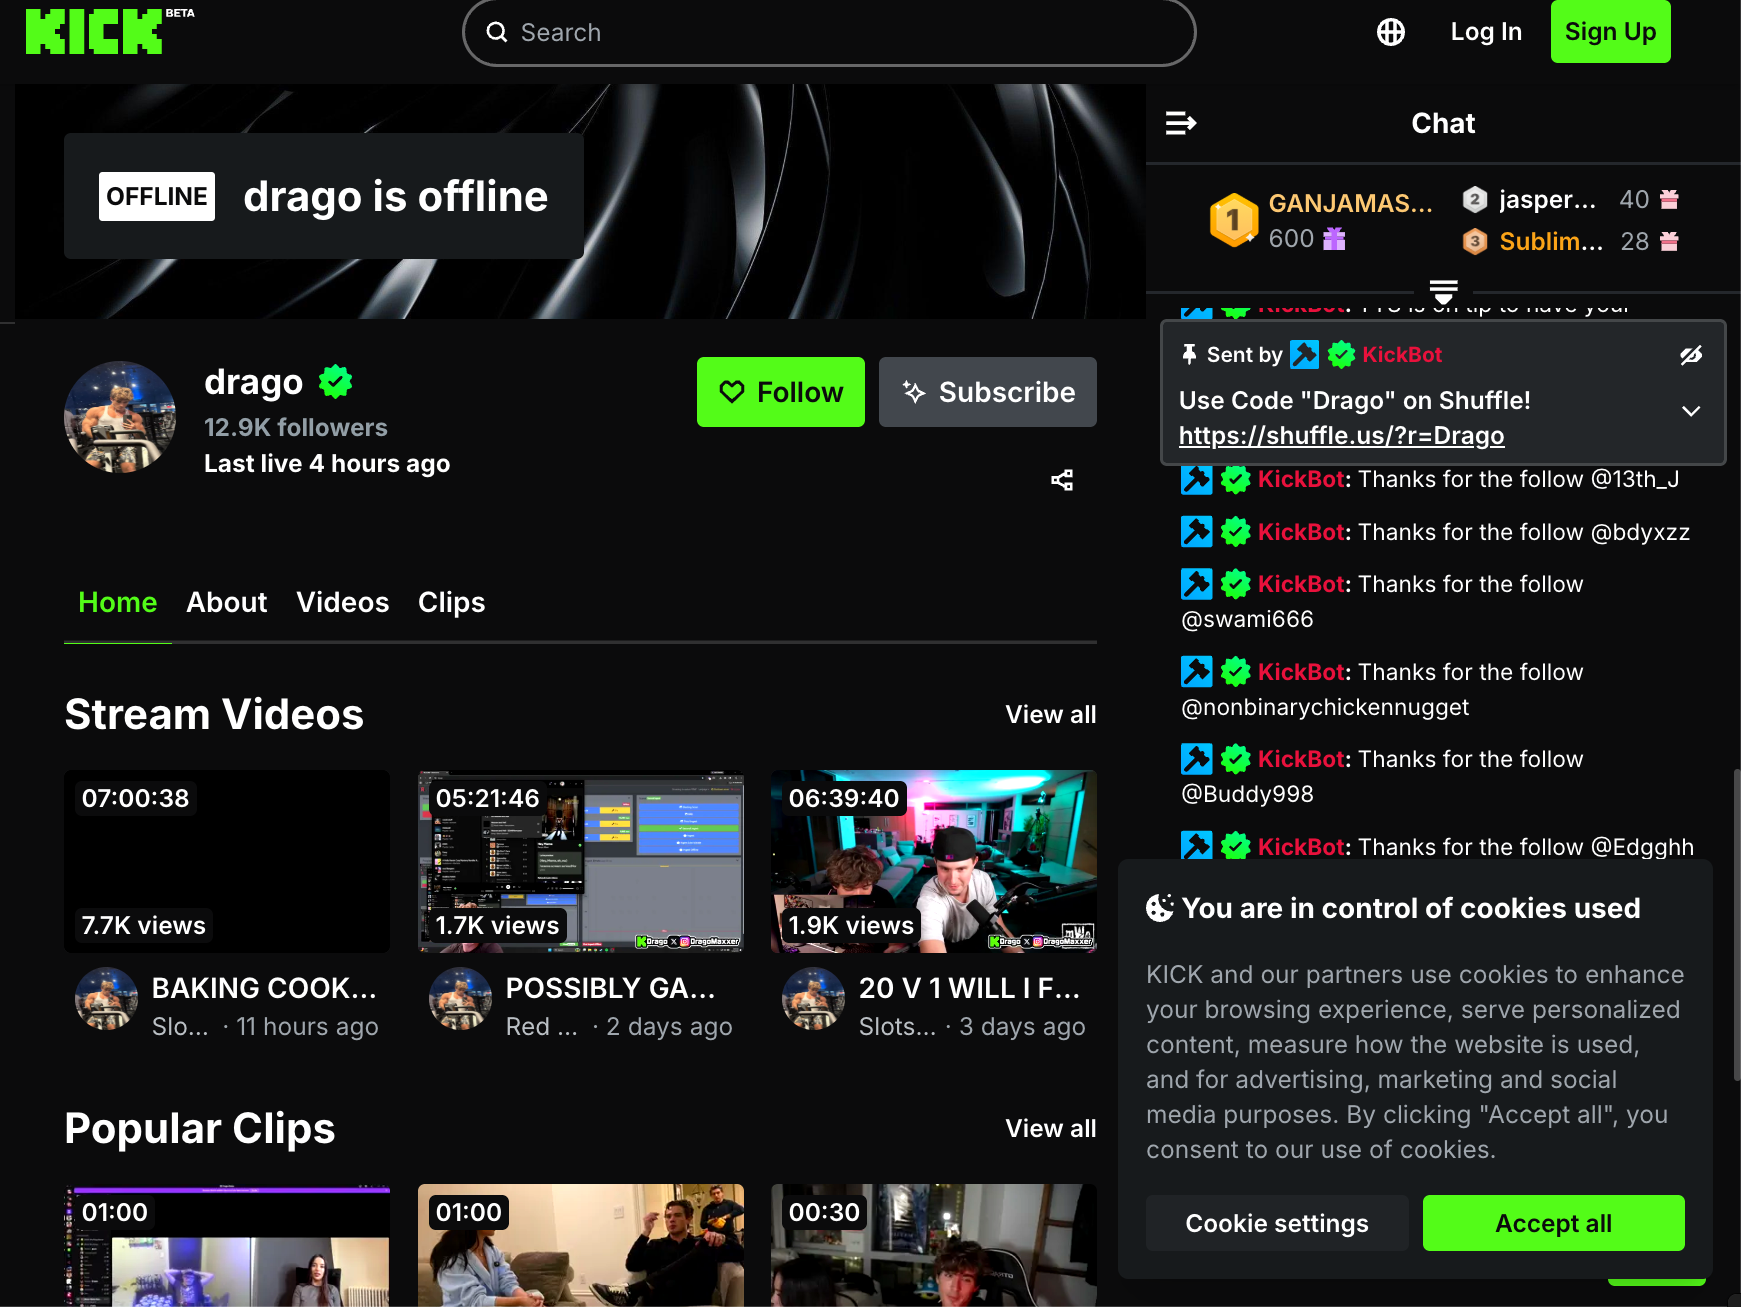Viewport: 1741px width, 1307px height.
Task: Collapse the gift leaderboard handle
Action: pyautogui.click(x=1443, y=292)
